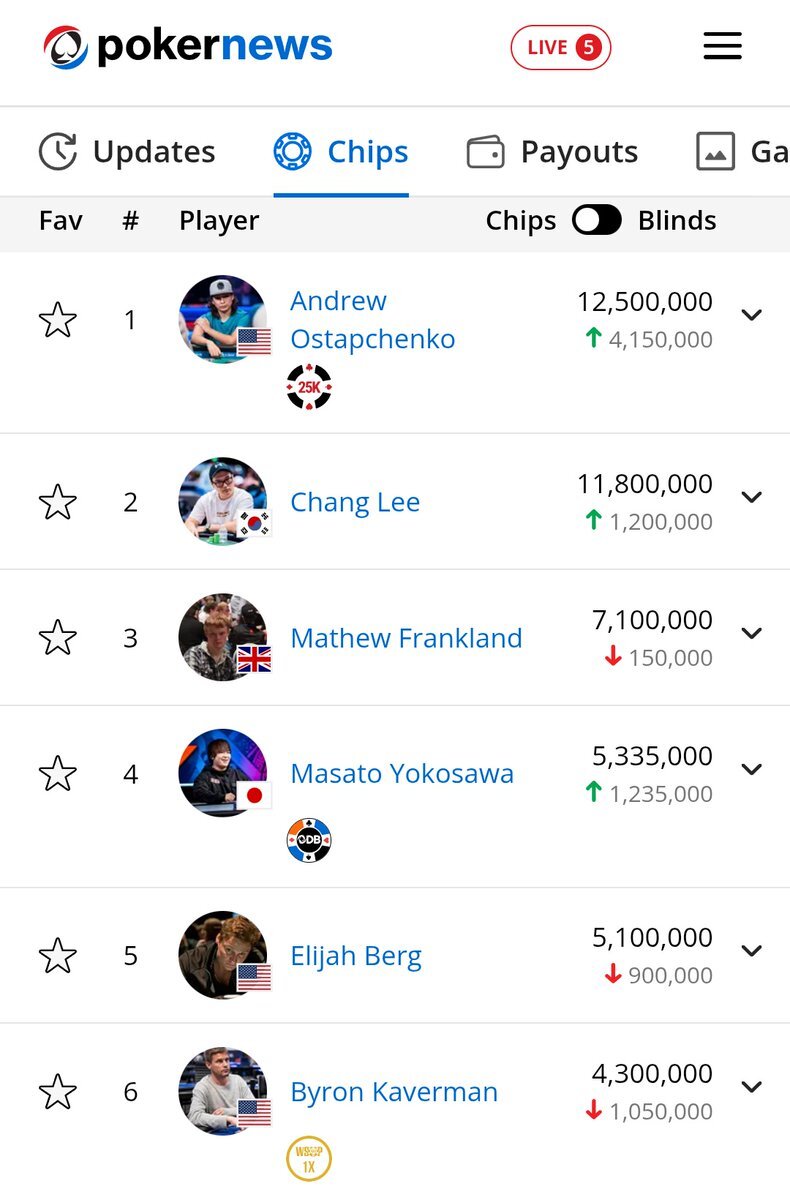Open Chang Lee's player profile link
Image resolution: width=790 pixels, height=1200 pixels.
click(x=355, y=502)
